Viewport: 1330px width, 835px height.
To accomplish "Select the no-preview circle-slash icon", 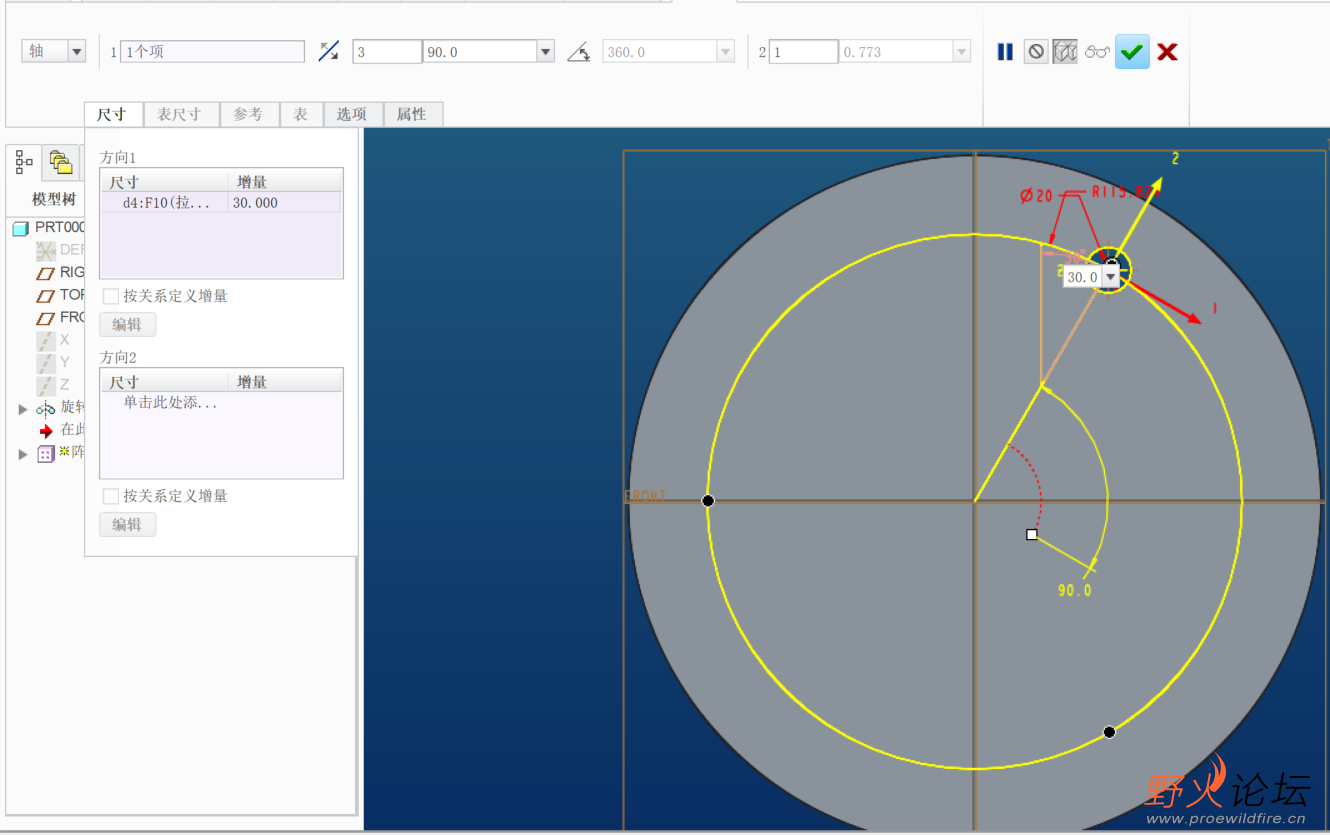I will pyautogui.click(x=1036, y=52).
